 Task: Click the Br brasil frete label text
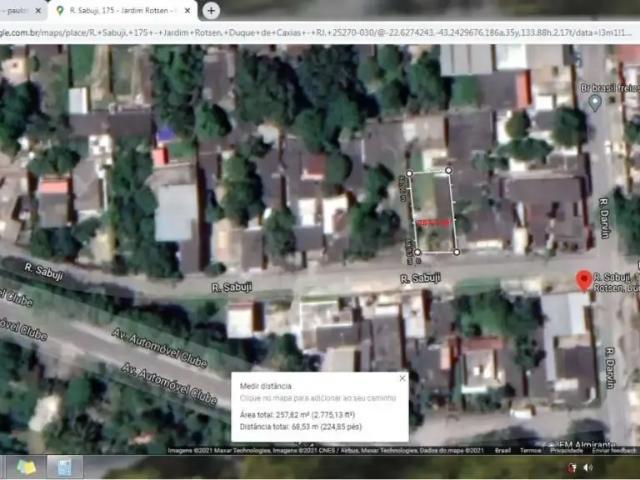(610, 88)
